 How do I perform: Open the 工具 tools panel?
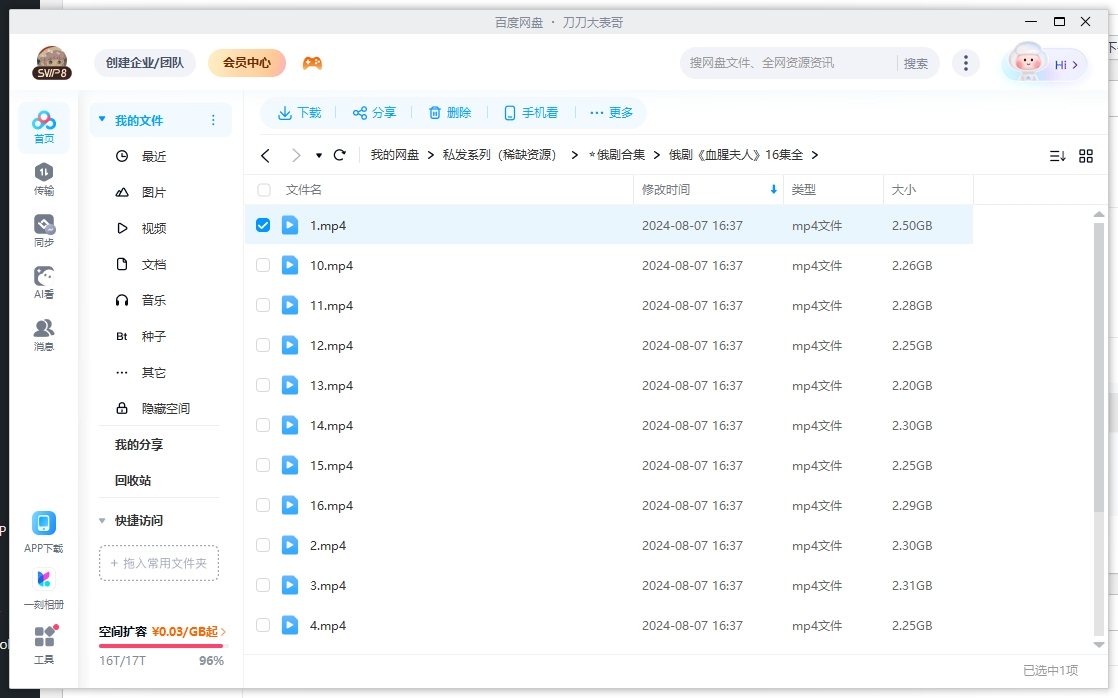43,643
